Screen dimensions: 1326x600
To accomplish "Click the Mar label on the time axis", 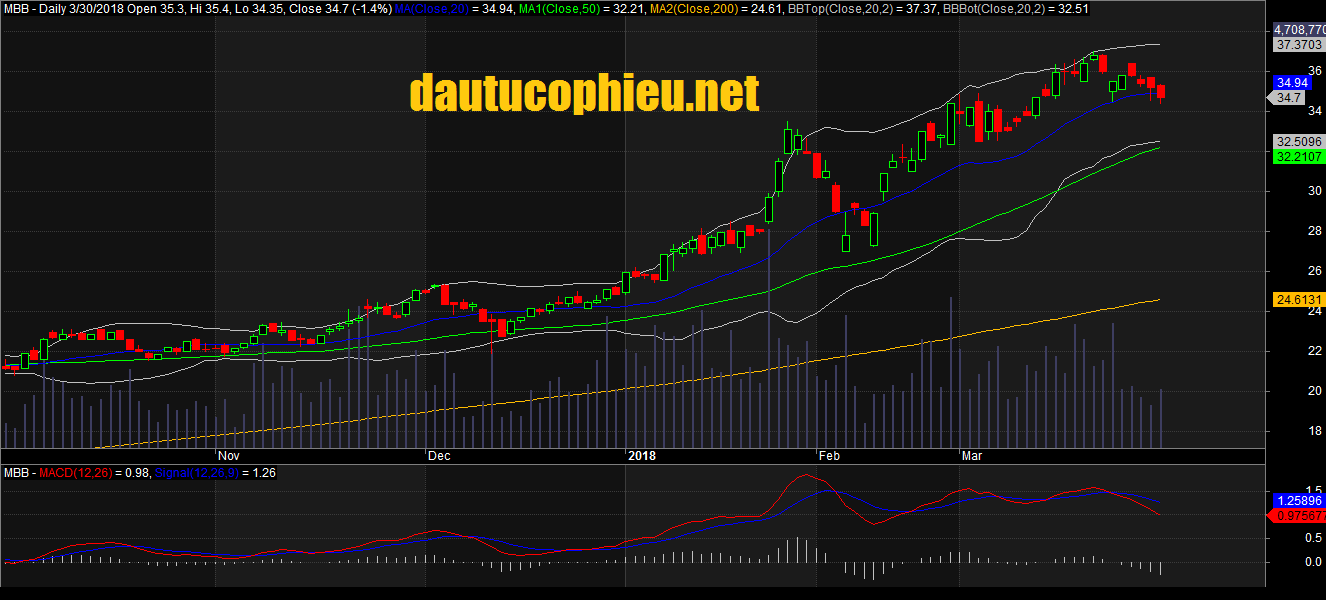I will (971, 455).
